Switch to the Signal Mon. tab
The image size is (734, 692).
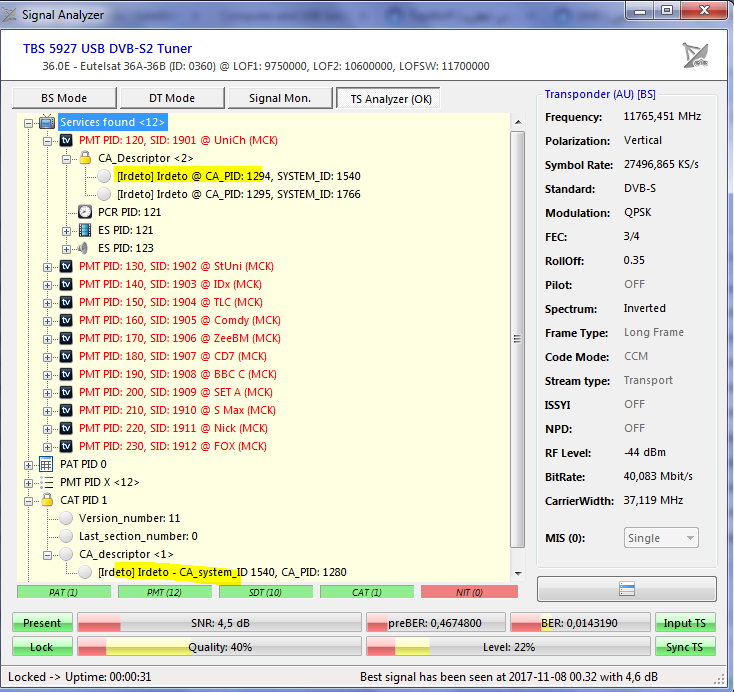279,98
